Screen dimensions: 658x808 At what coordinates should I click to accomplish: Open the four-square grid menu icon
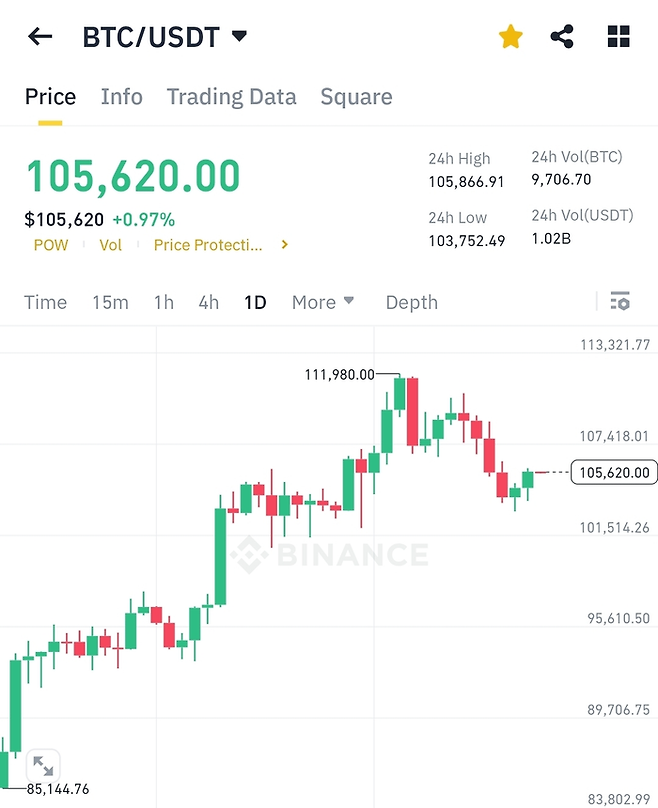pos(619,38)
